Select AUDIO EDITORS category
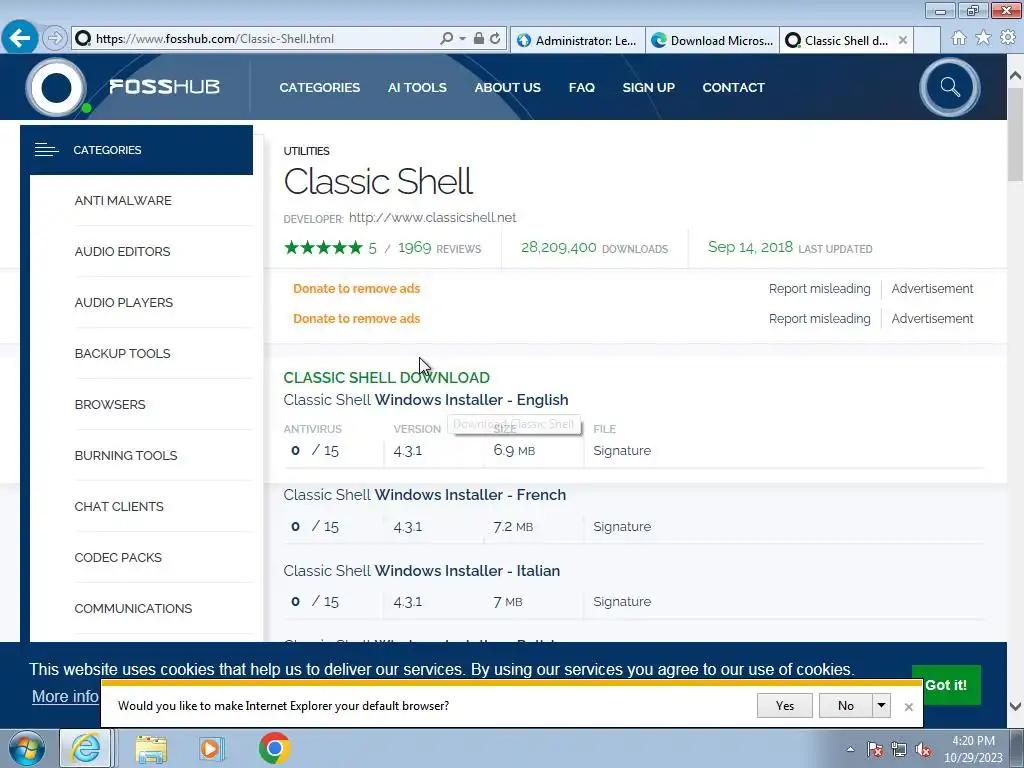 [x=122, y=251]
